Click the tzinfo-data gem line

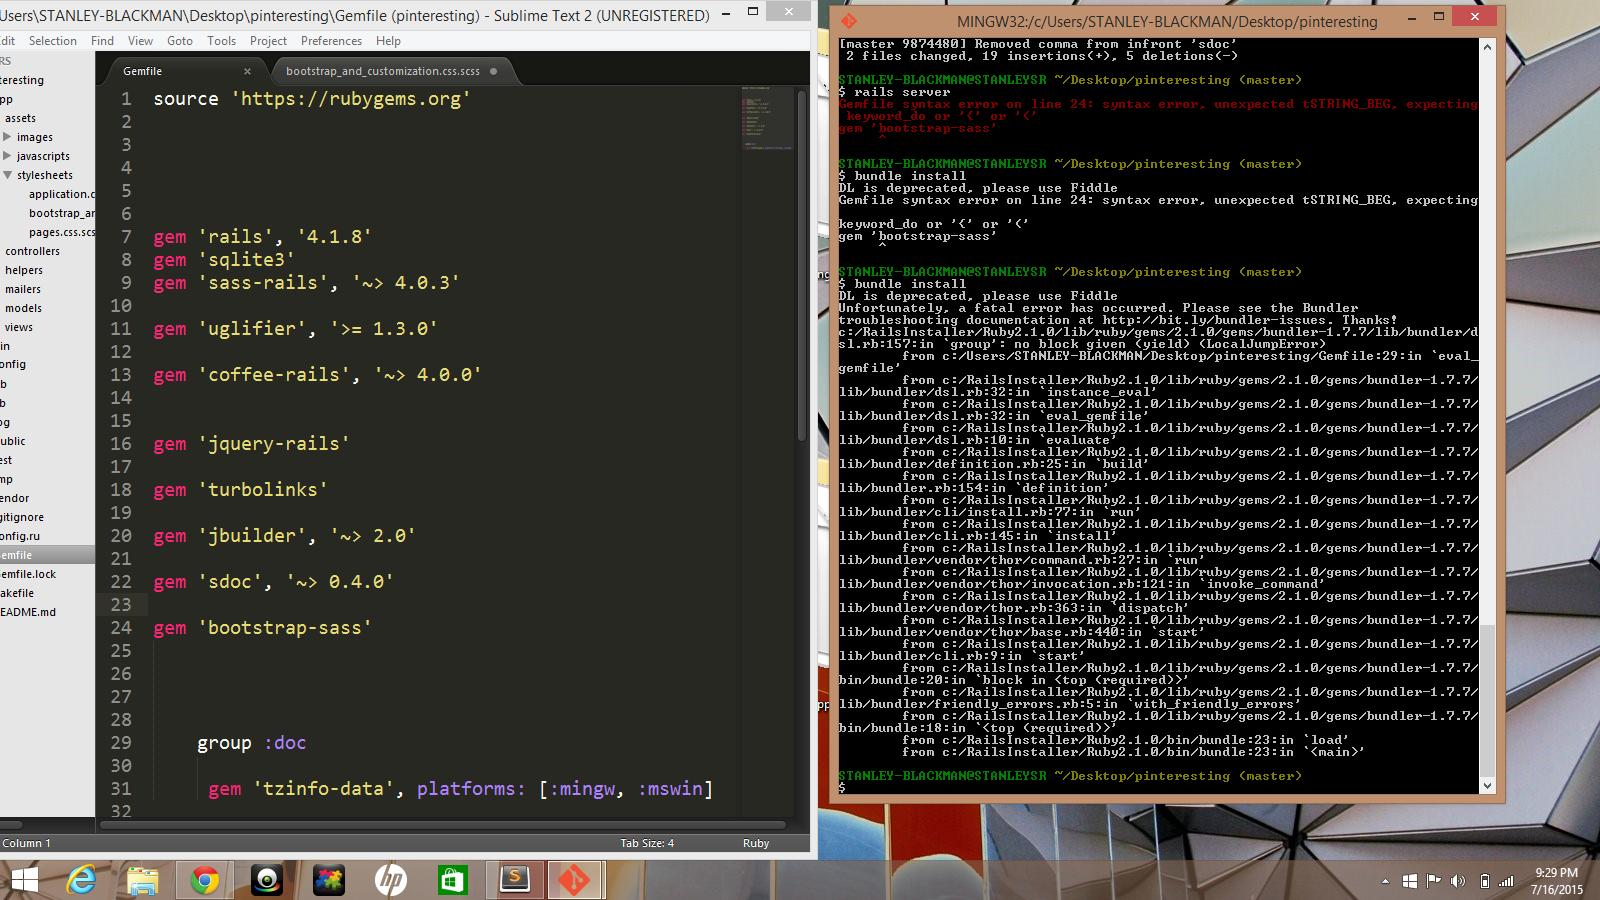tap(460, 789)
